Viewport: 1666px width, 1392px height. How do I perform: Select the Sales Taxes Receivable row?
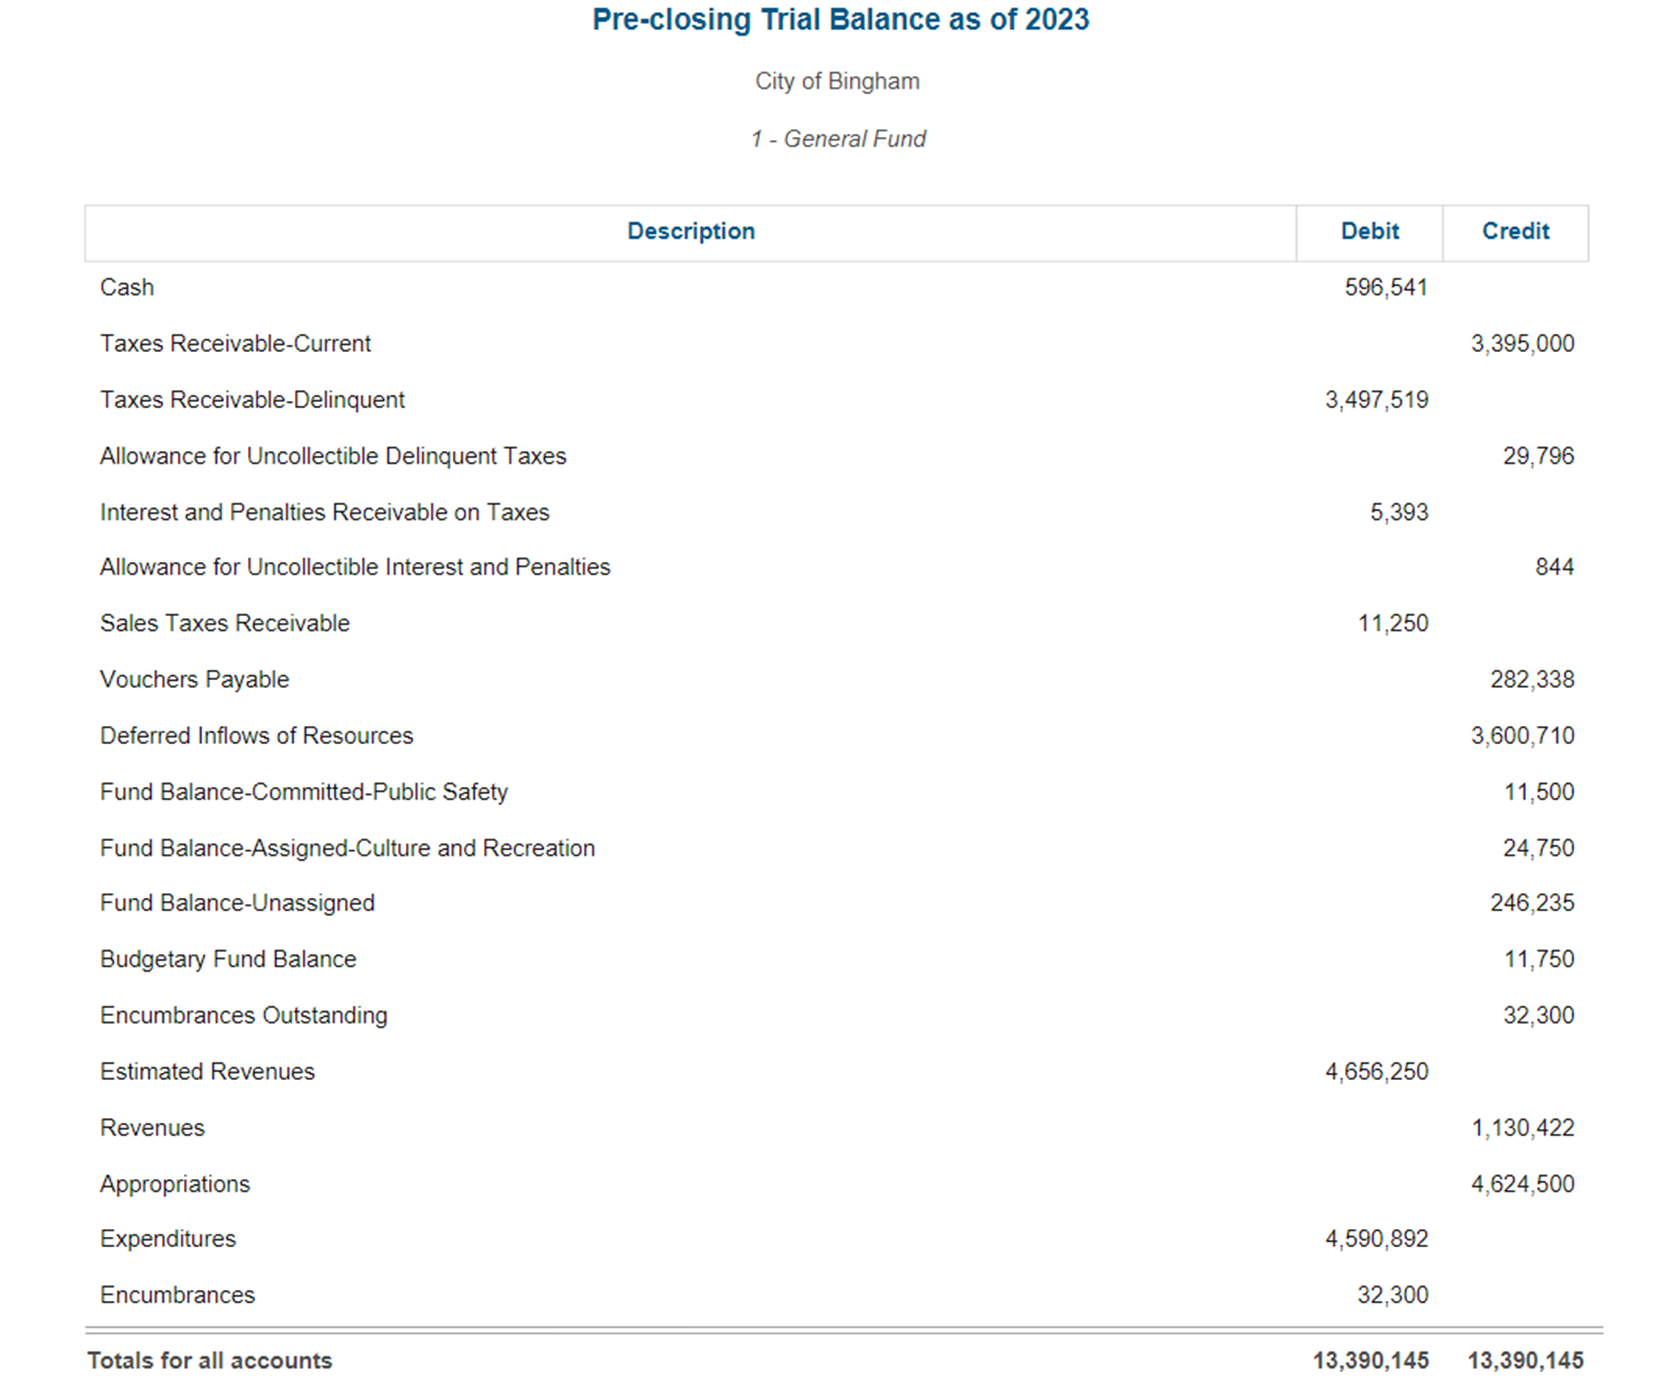(x=224, y=622)
